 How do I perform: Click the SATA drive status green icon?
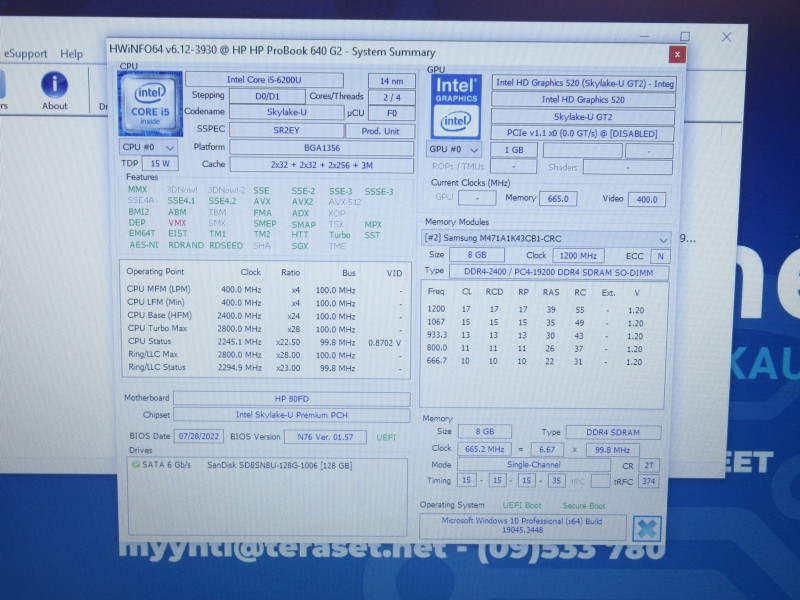coord(136,465)
